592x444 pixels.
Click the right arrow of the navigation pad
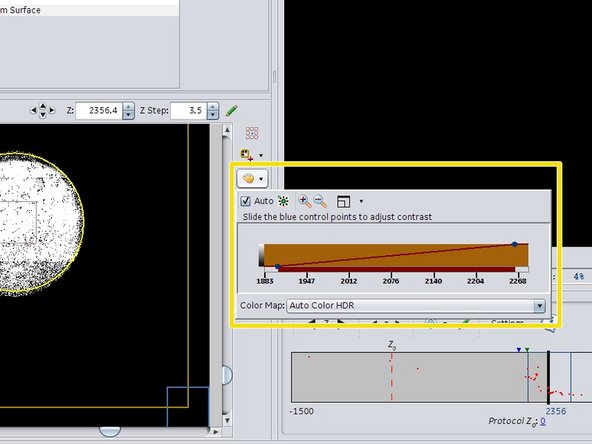click(x=52, y=110)
